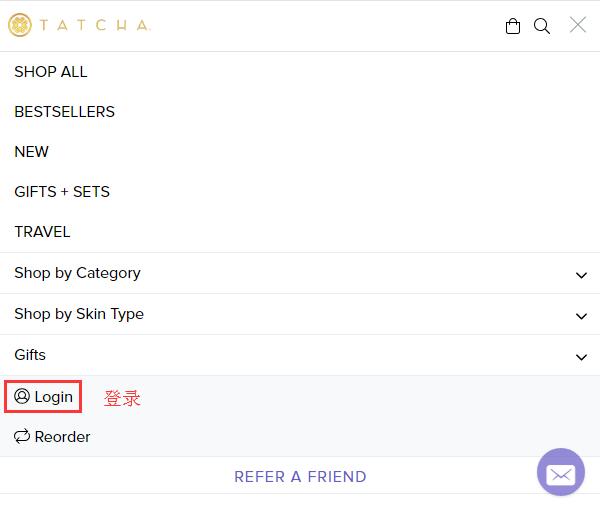600x510 pixels.
Task: Click the reorder arrows icon
Action: 22,436
